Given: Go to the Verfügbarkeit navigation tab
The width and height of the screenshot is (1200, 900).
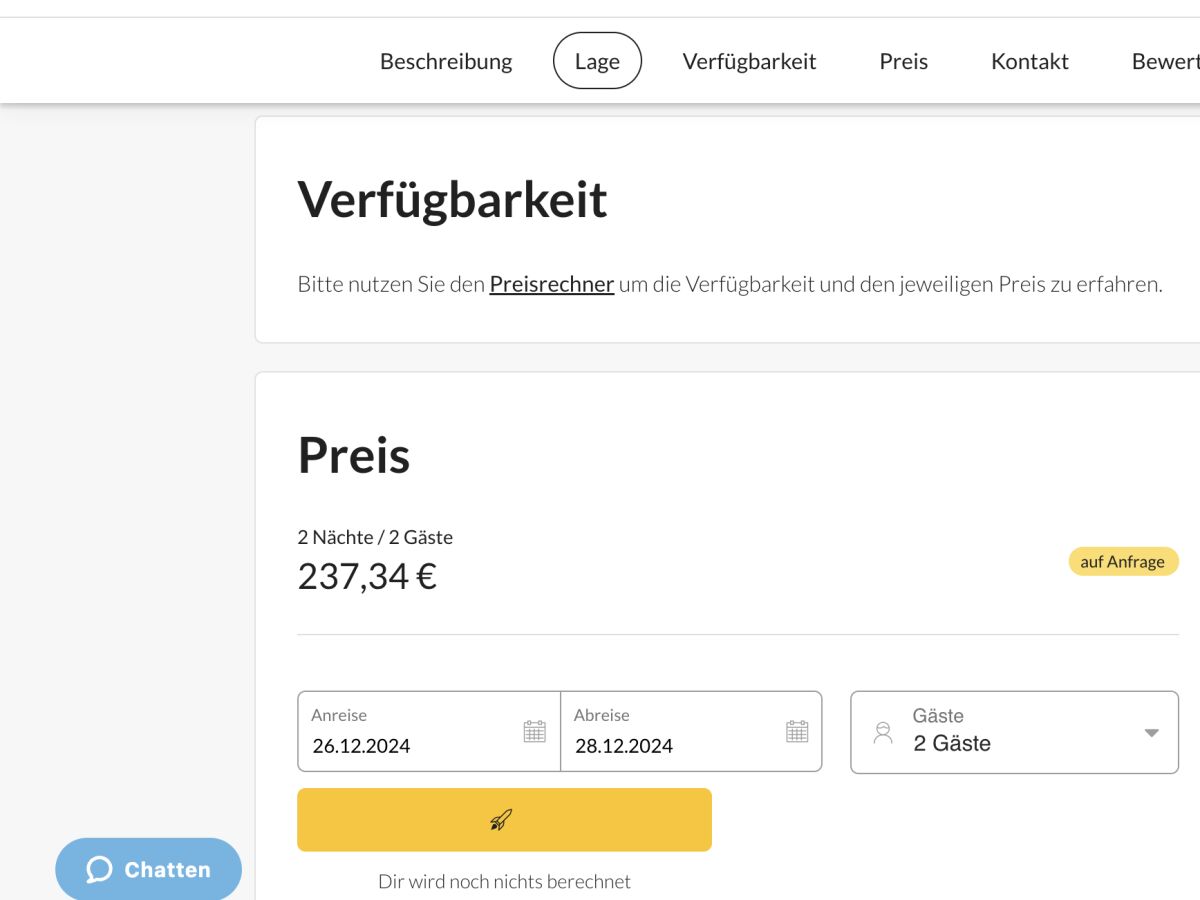Looking at the screenshot, I should 749,61.
